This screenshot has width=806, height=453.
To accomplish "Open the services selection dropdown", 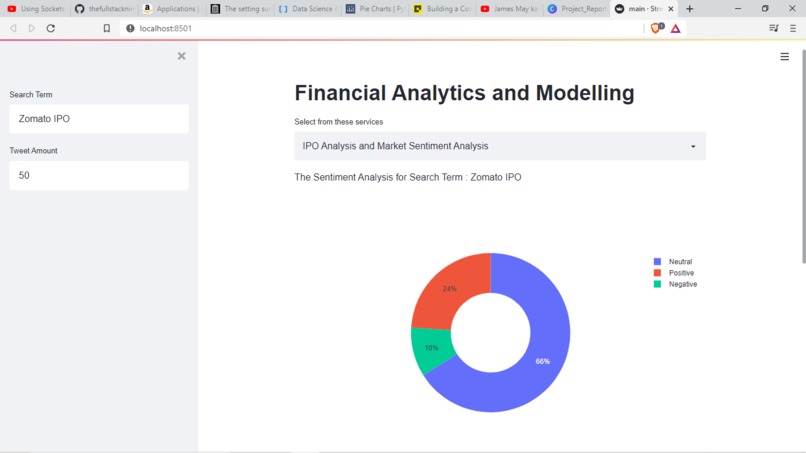I will coord(500,146).
